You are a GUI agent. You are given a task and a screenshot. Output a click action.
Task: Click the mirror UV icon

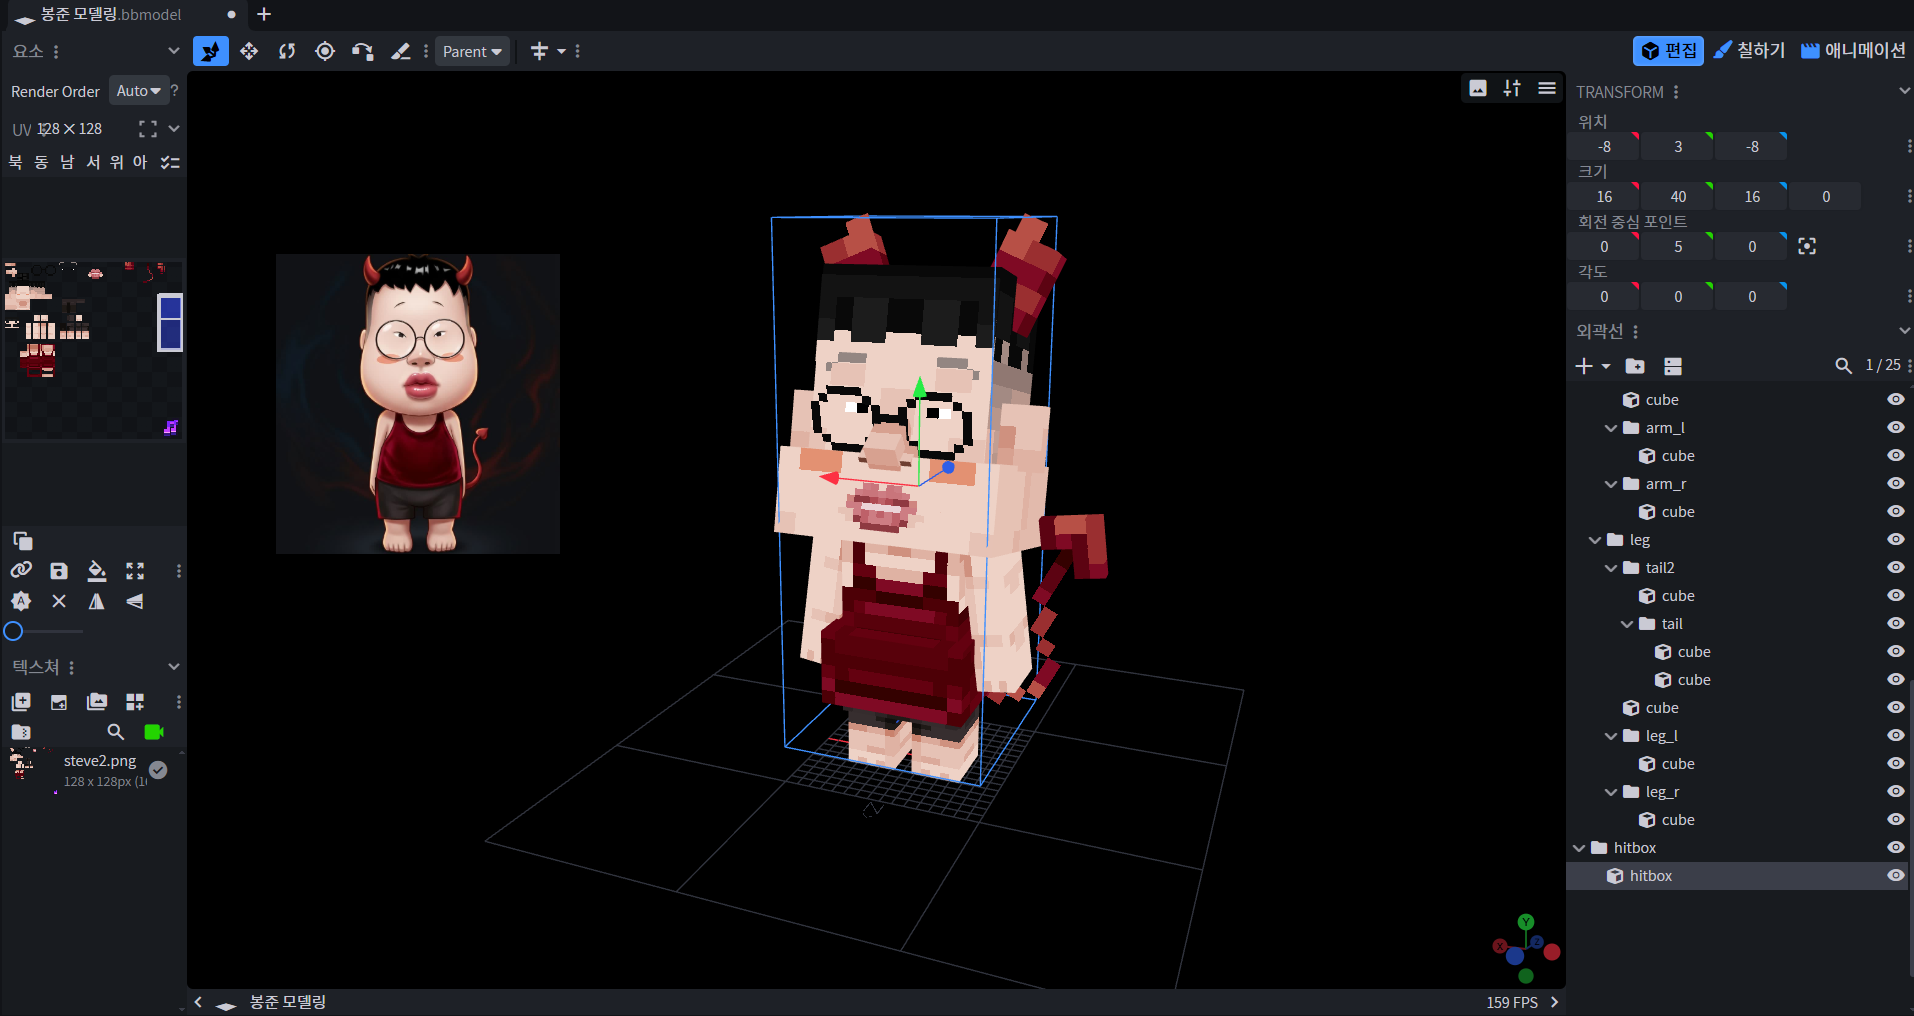97,601
